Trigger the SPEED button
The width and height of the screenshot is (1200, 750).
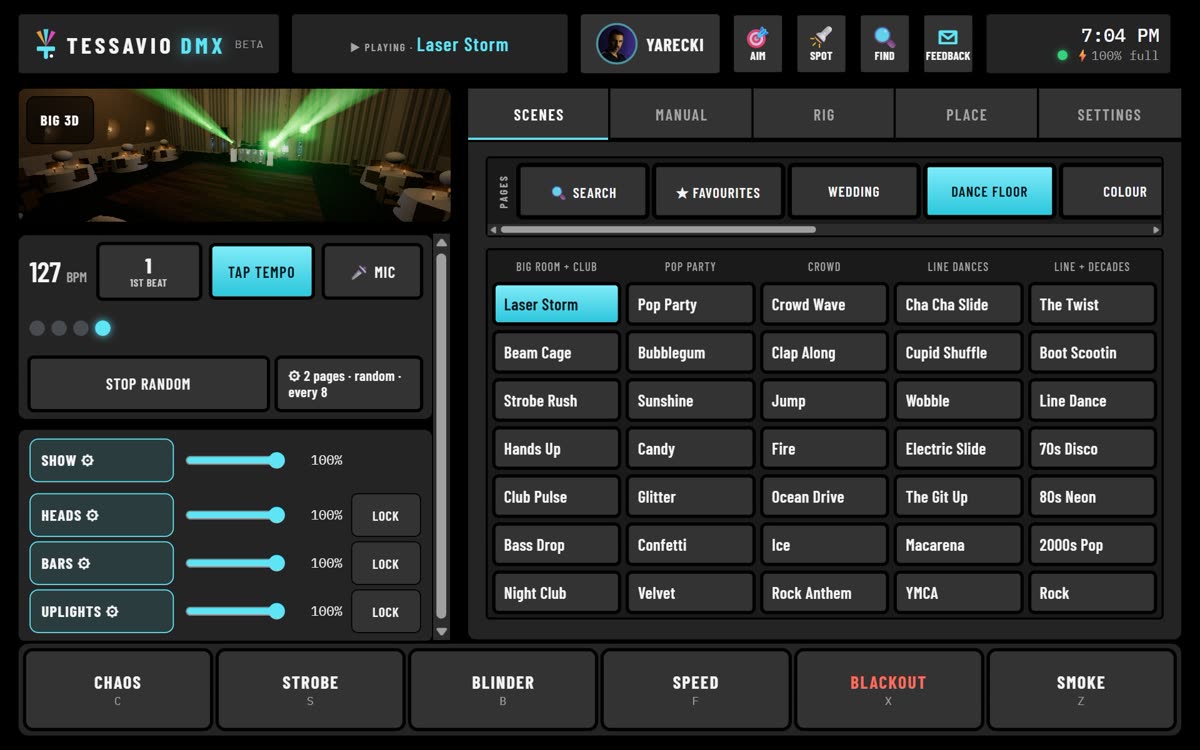pos(695,690)
